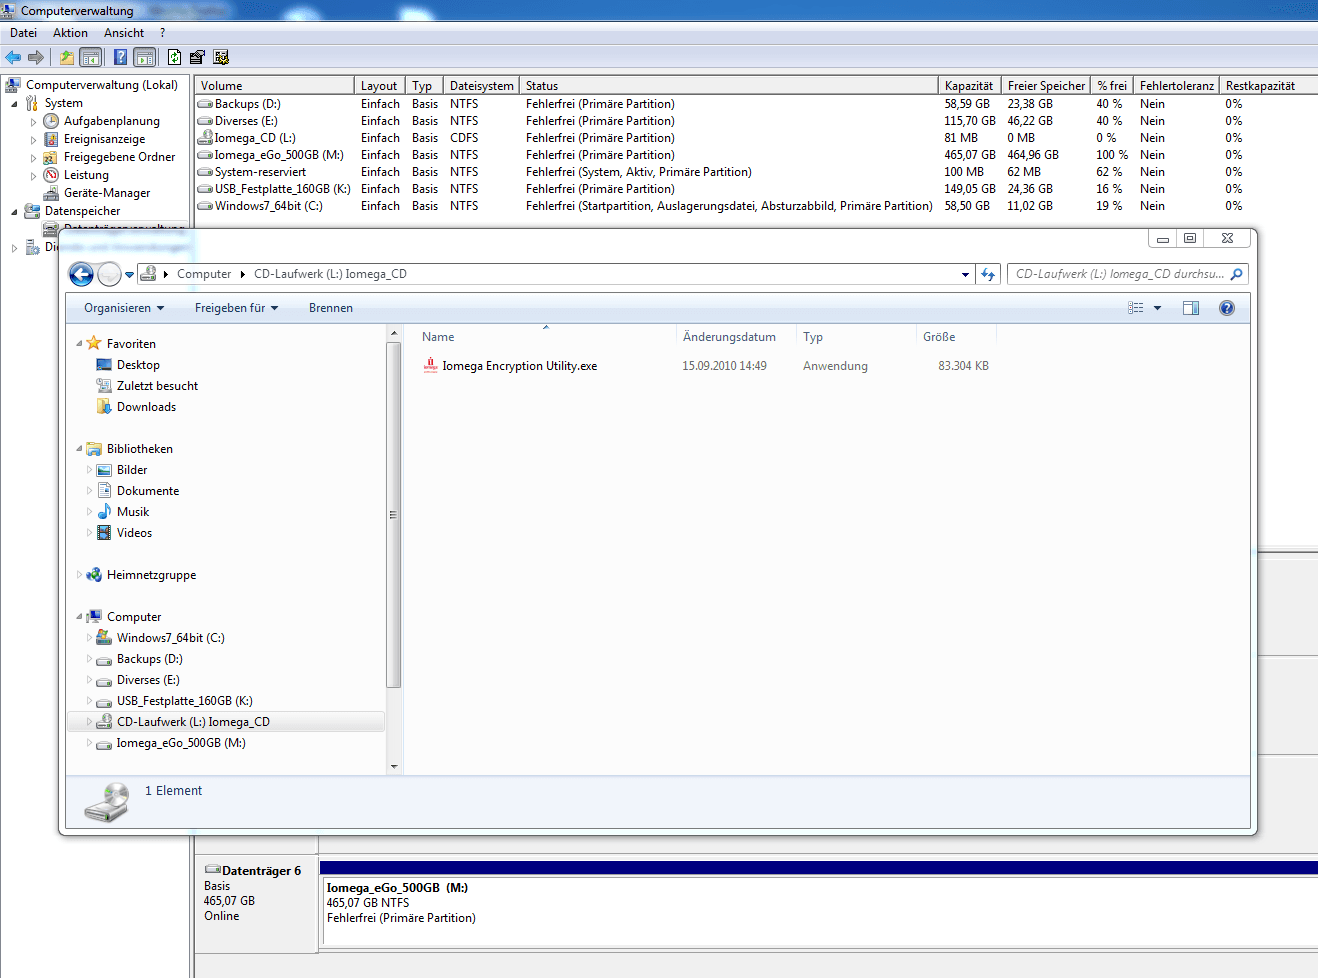Expand Leistung tree node

coord(33,176)
